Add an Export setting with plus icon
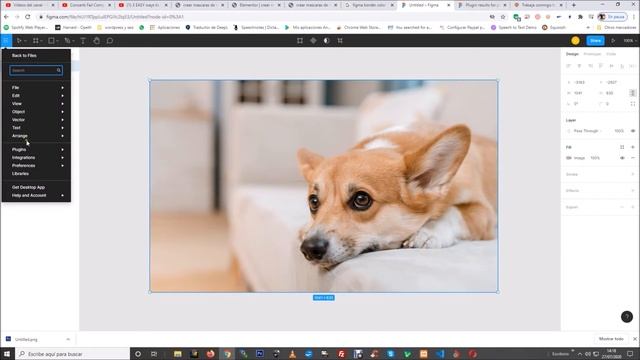Image resolution: width=640 pixels, height=360 pixels. pyautogui.click(x=633, y=207)
